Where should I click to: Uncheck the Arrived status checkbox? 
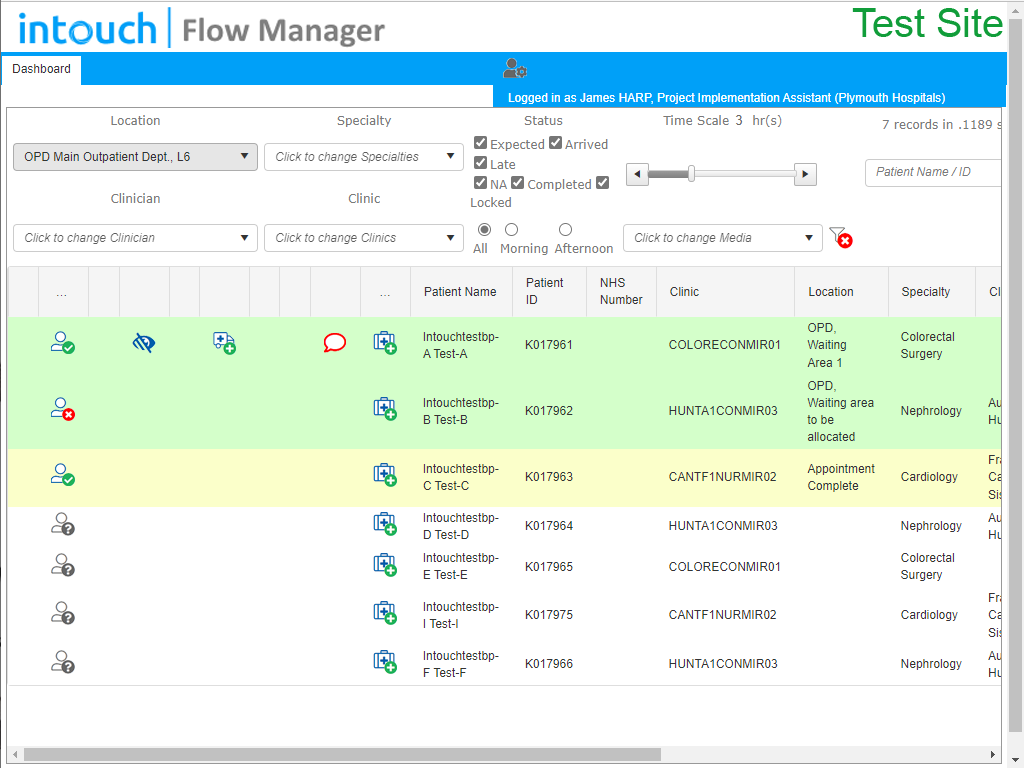pyautogui.click(x=556, y=143)
